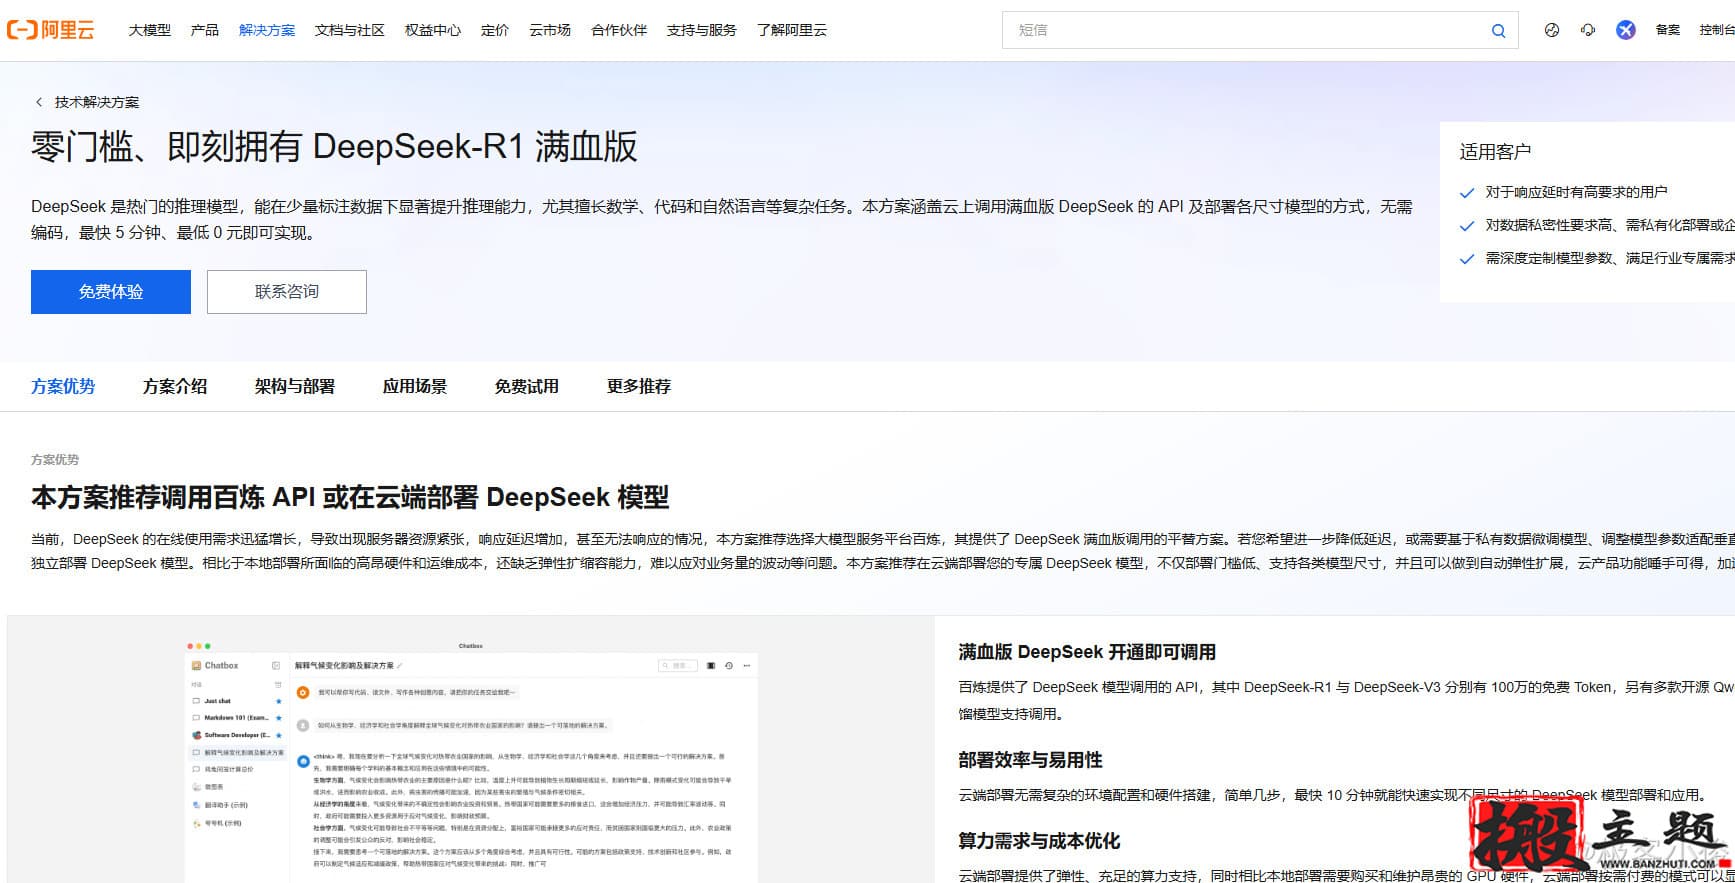Viewport: 1735px width, 883px height.
Task: Open 文档与社区 in the navigation bar
Action: [x=350, y=30]
